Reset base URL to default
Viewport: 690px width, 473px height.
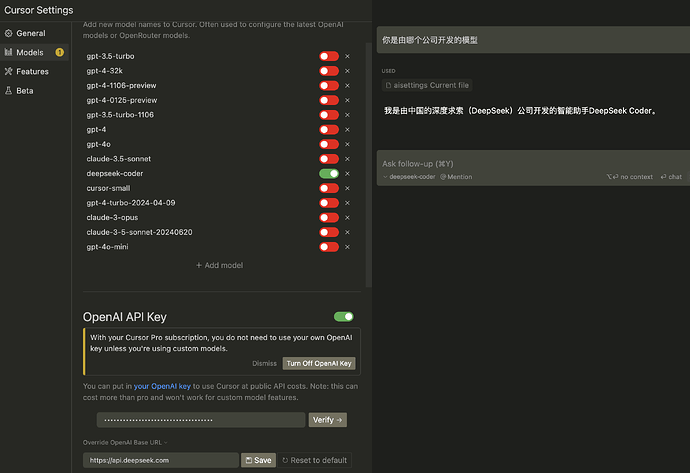pos(314,460)
